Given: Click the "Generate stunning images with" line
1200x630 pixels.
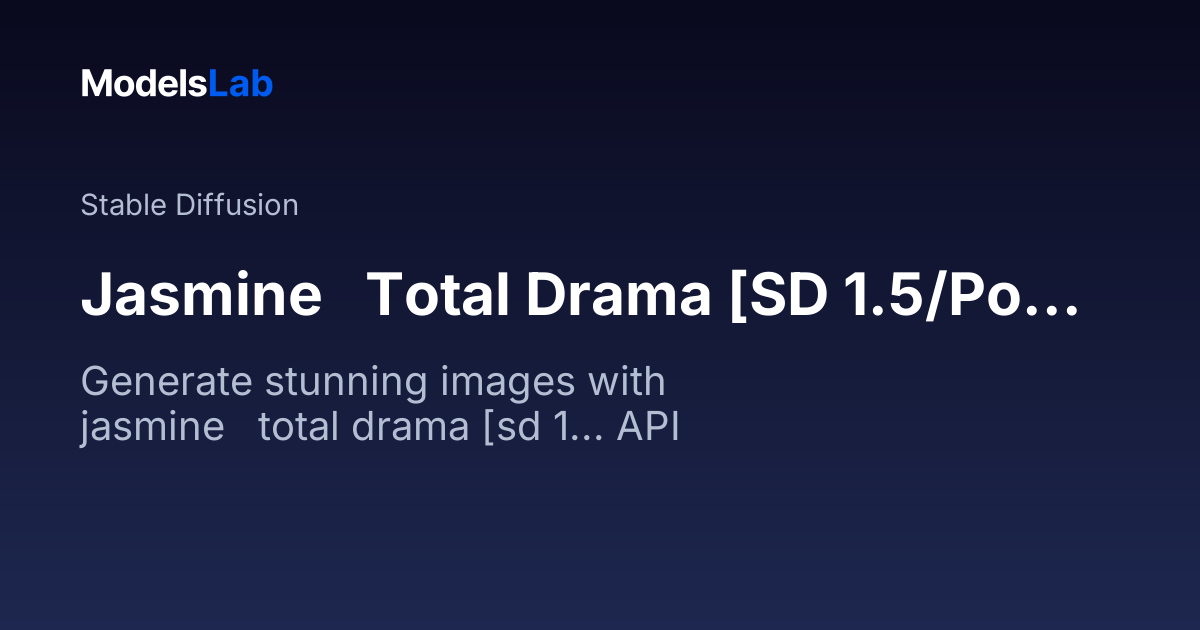Looking at the screenshot, I should tap(373, 383).
